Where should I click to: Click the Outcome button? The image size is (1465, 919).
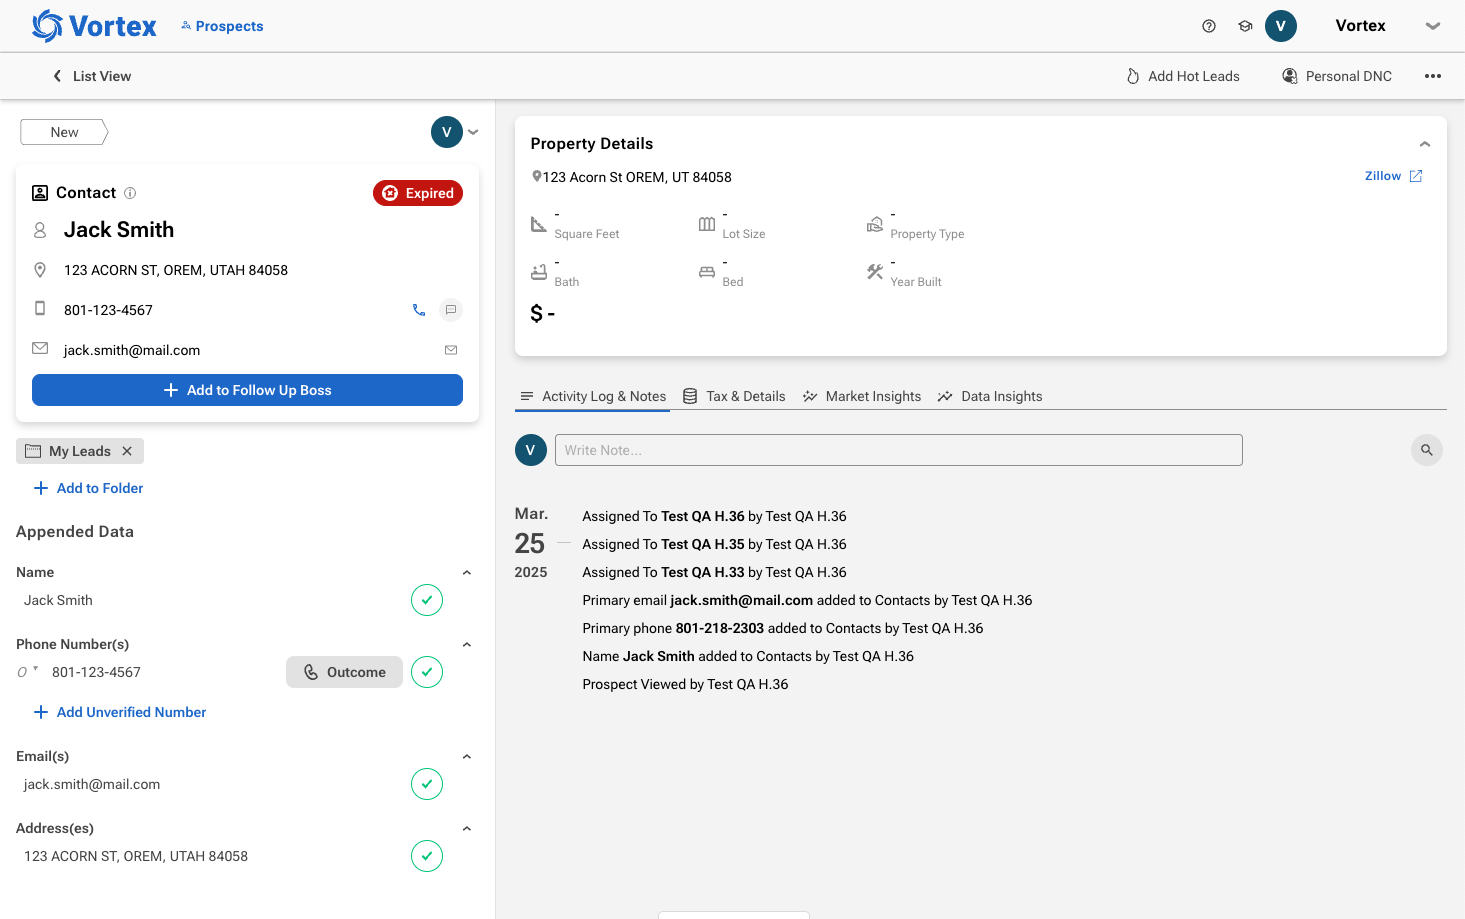[x=344, y=672]
